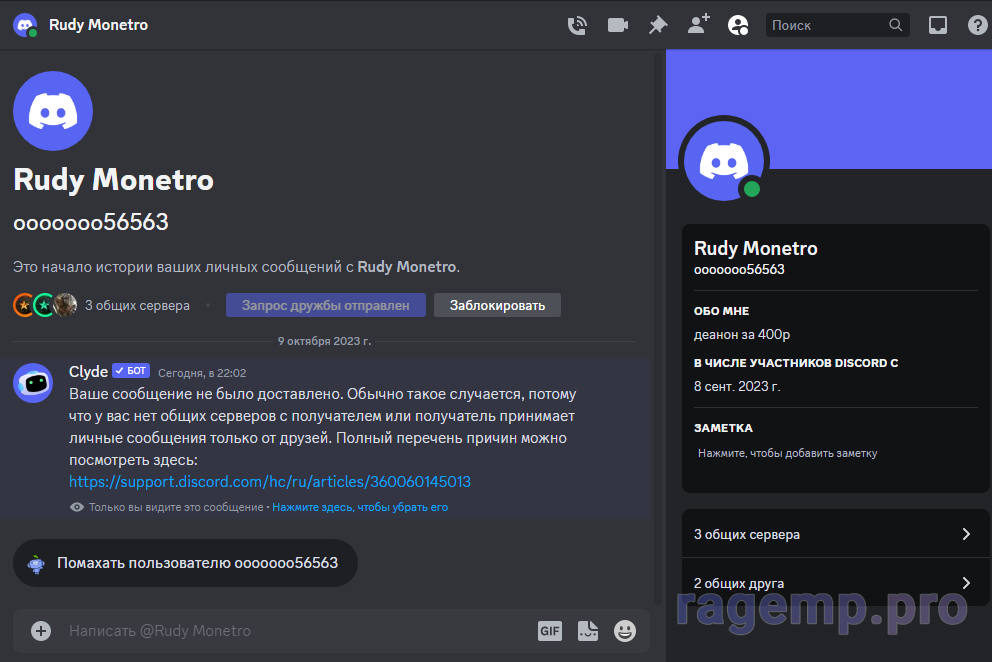Click the Clyde username
Screen dimensions: 992x662
88,372
